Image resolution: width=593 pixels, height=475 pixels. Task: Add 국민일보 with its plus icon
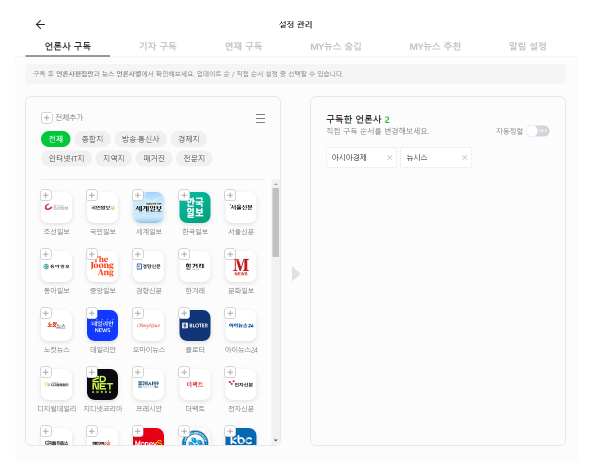(x=92, y=195)
